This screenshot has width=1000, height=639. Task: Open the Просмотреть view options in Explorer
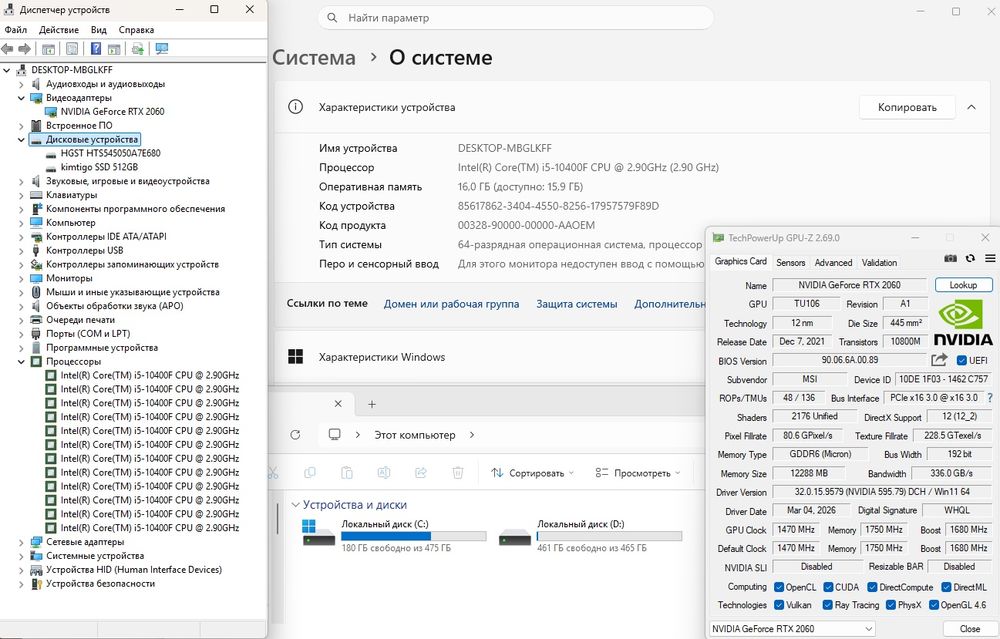click(638, 473)
